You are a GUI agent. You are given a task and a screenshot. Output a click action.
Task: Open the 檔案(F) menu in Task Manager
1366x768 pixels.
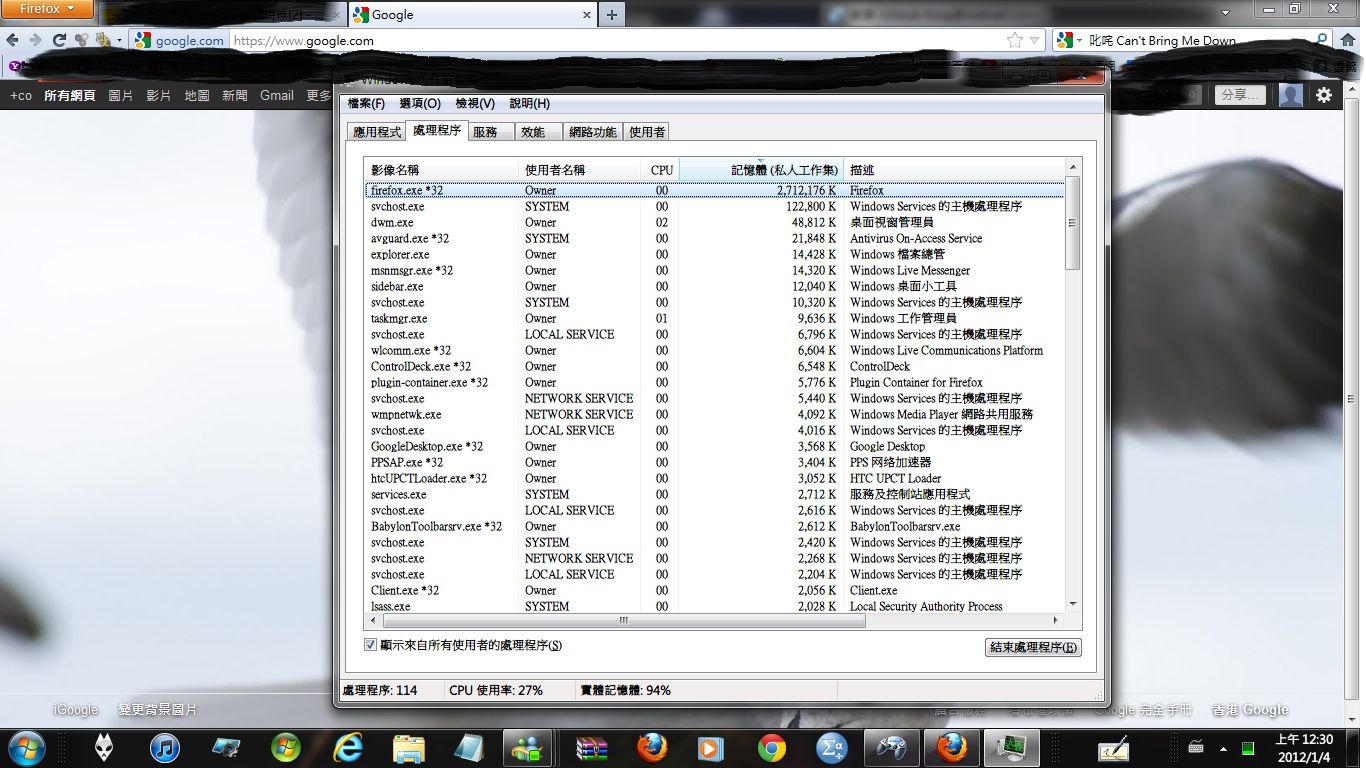pyautogui.click(x=366, y=103)
